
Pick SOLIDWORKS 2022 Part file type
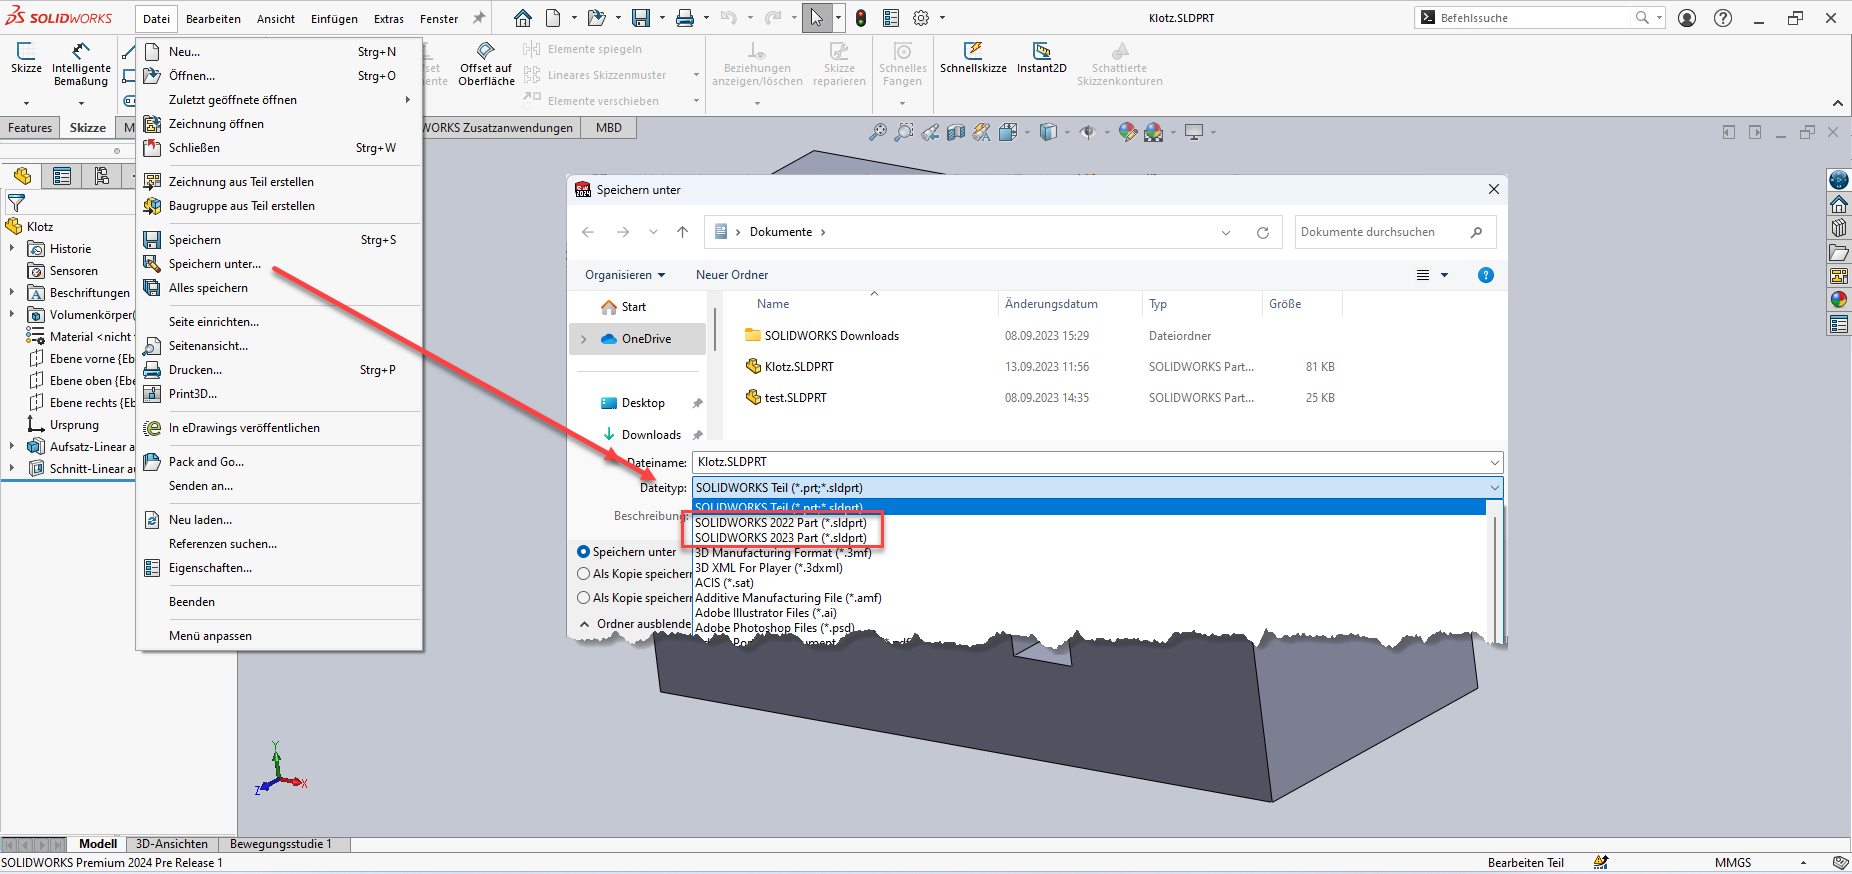coord(780,523)
